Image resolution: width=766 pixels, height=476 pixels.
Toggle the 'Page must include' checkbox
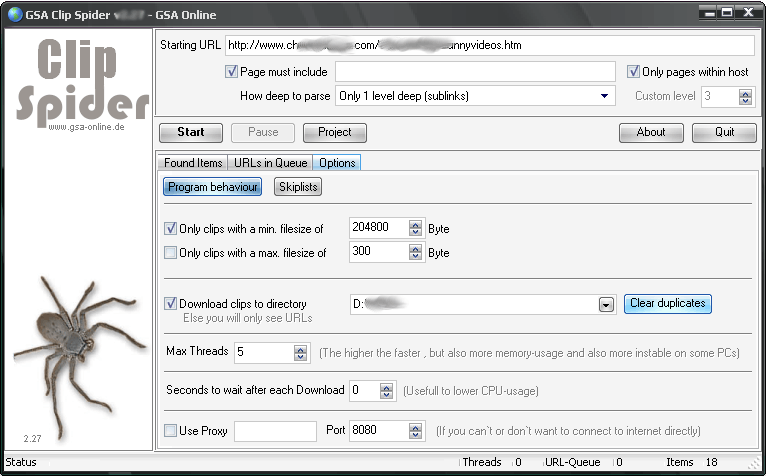(x=231, y=72)
